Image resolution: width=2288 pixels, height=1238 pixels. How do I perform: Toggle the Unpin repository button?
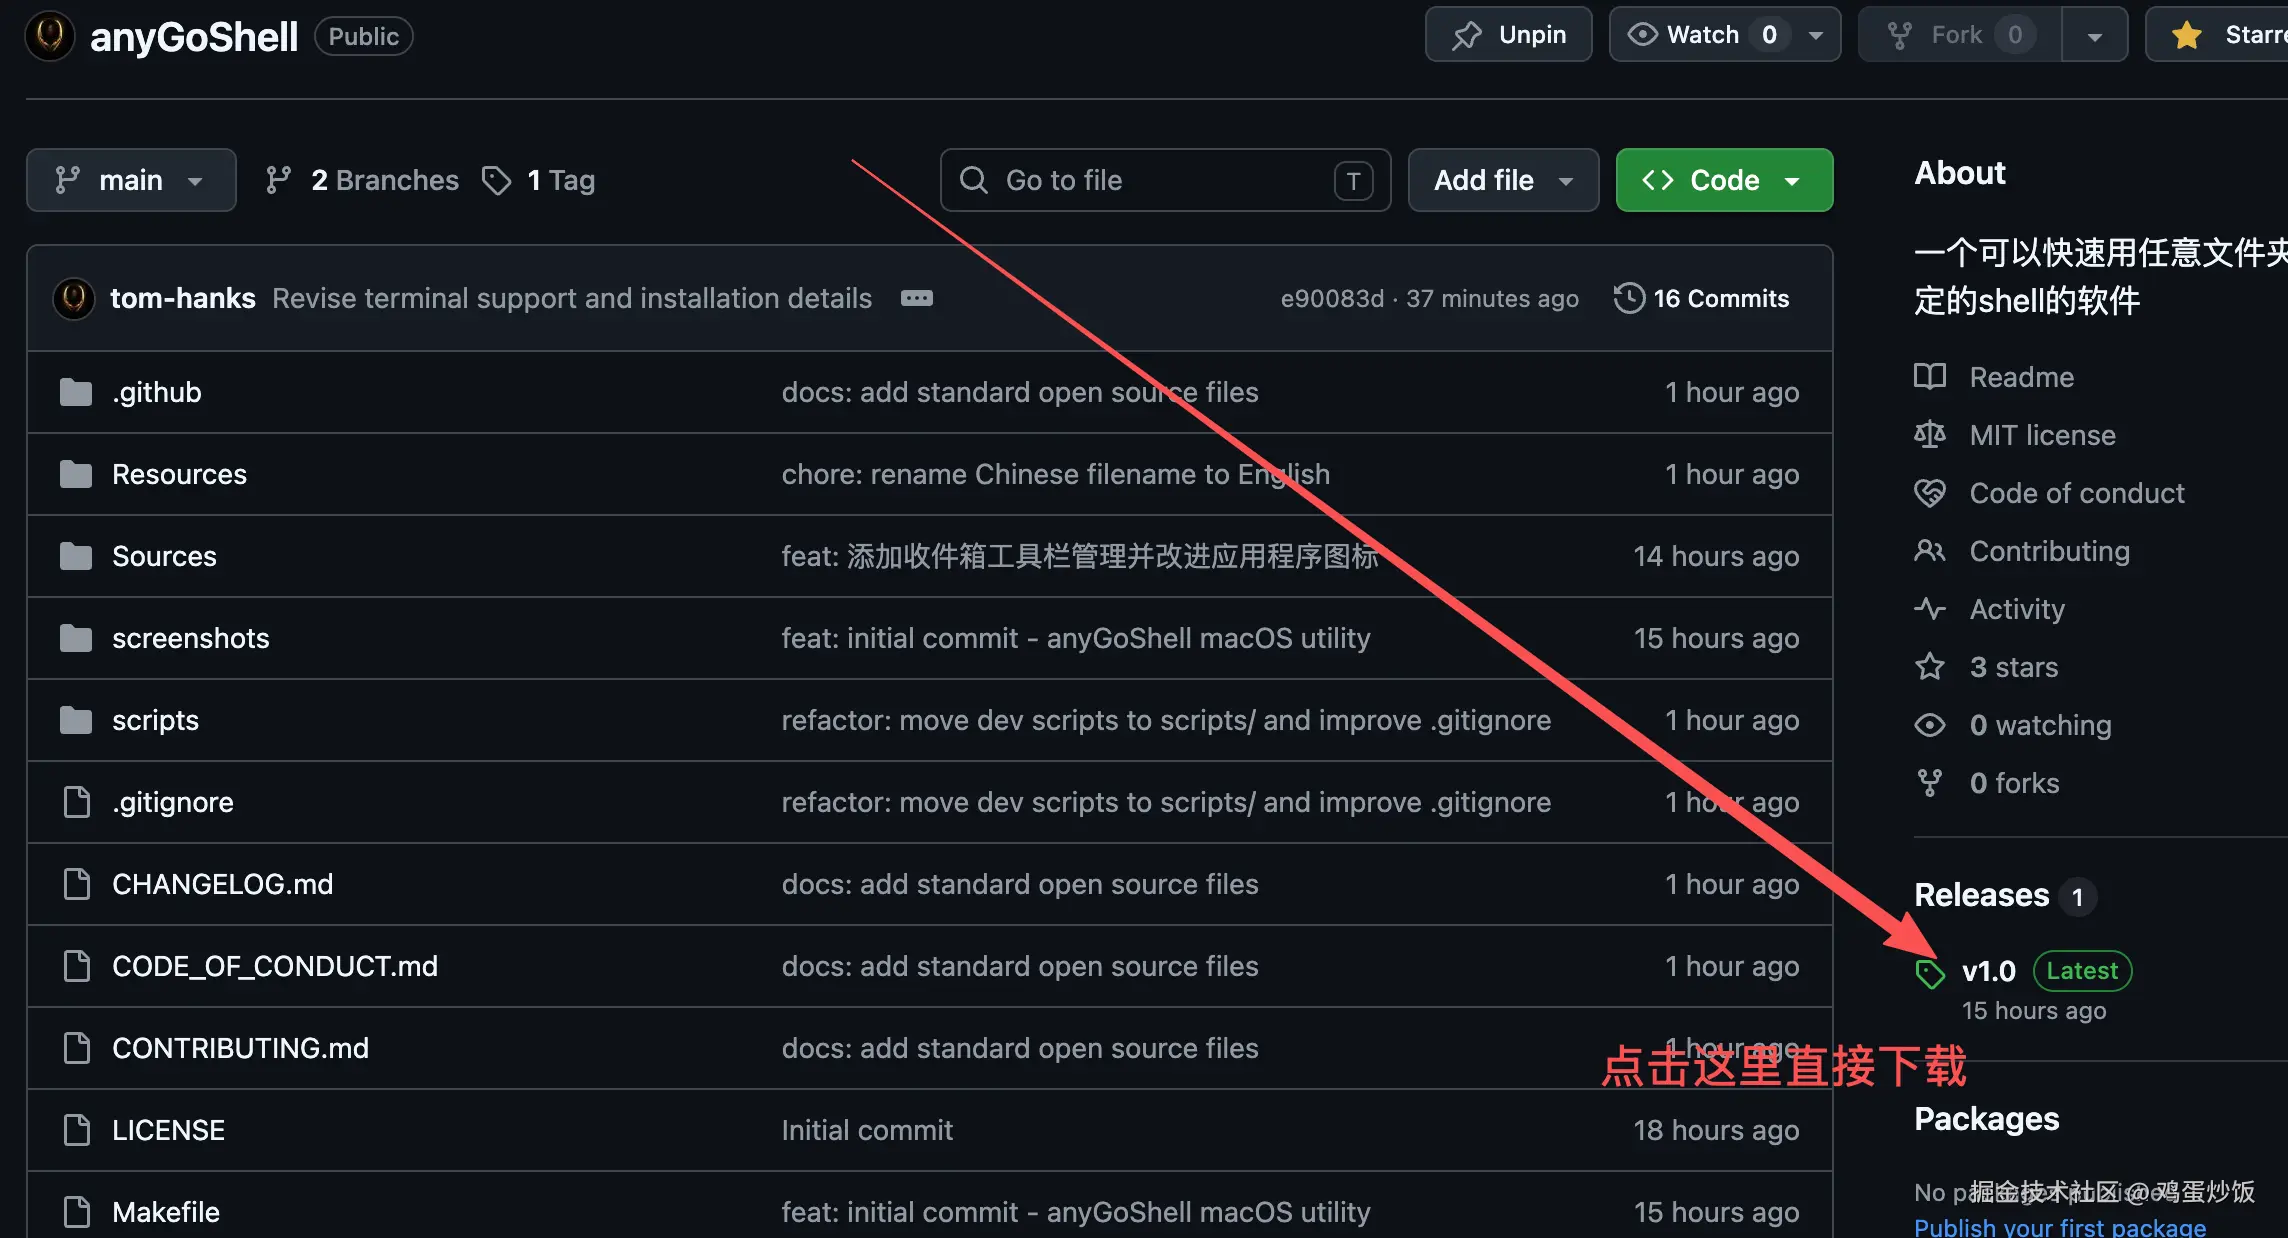(x=1507, y=35)
